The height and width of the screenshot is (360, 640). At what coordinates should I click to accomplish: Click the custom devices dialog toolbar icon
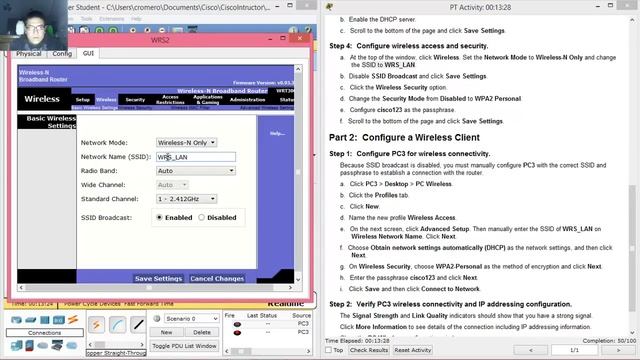192,30
